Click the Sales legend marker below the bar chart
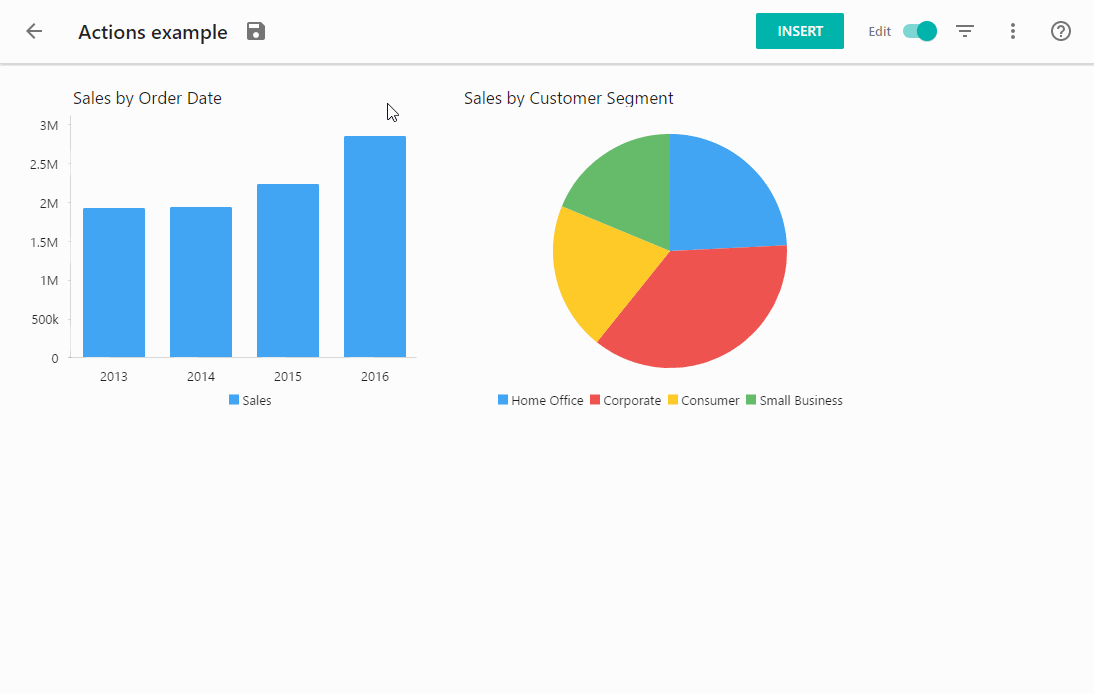Viewport: 1094px width, 694px height. [x=232, y=400]
